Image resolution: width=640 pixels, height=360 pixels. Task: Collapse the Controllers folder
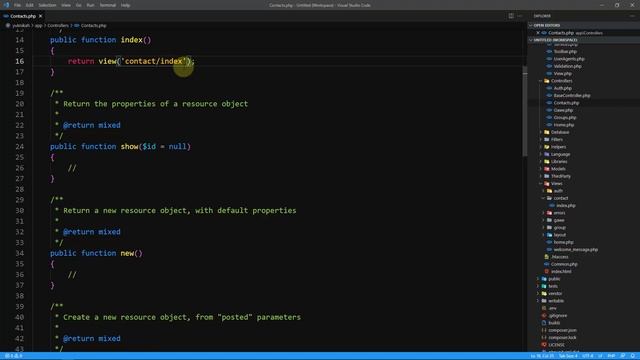pos(561,81)
